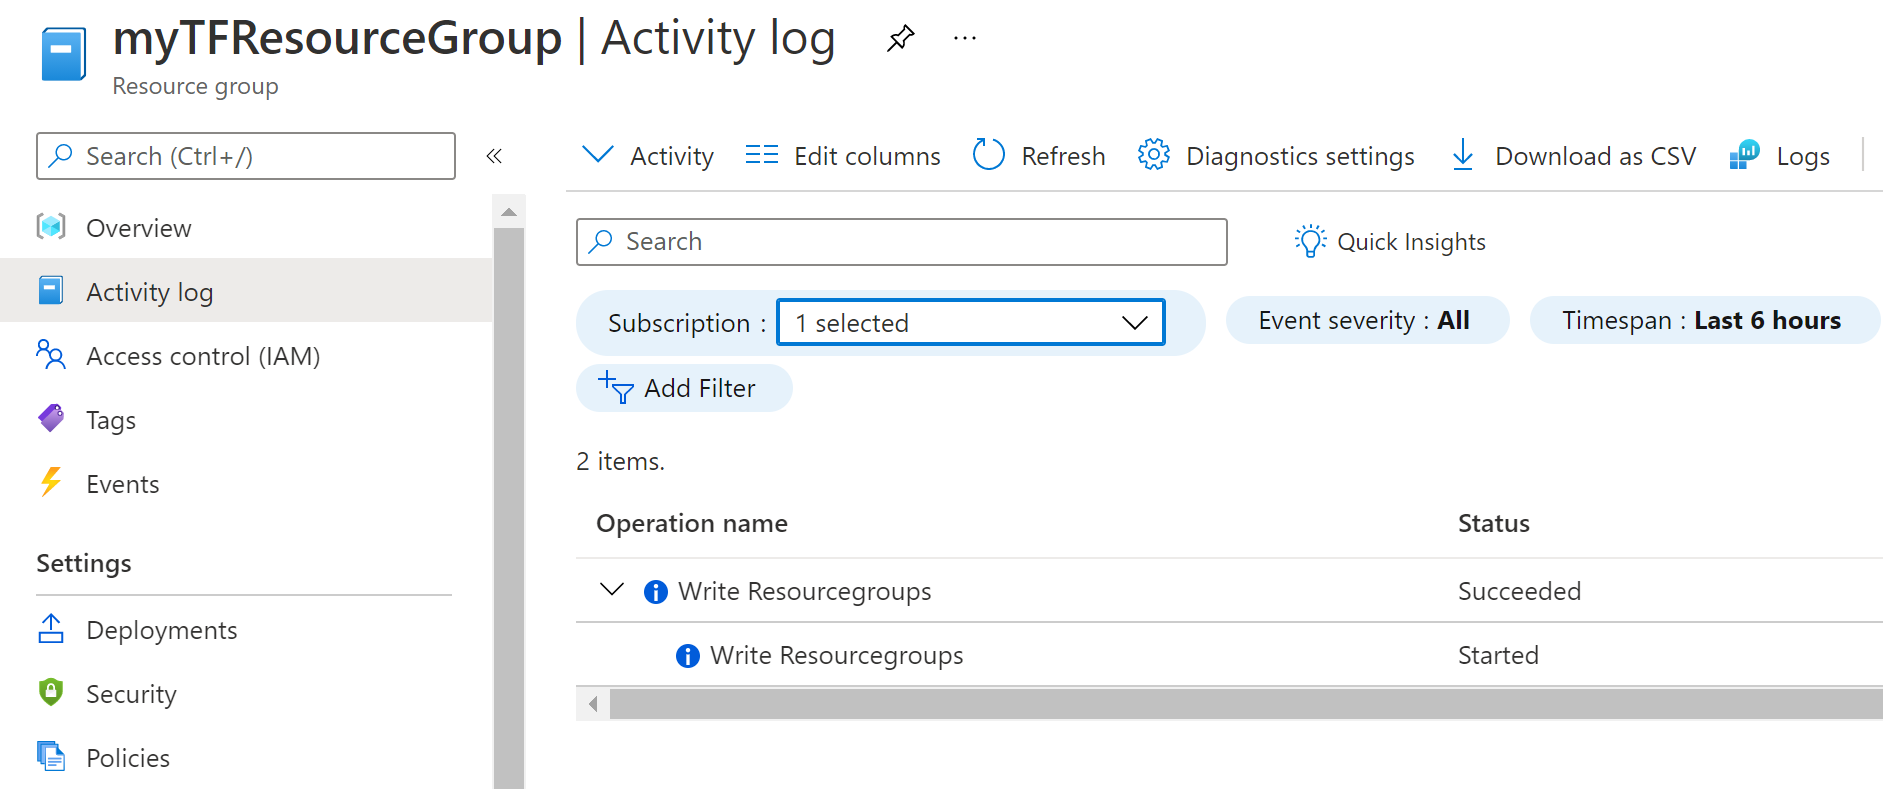This screenshot has height=789, width=1883.
Task: Download activity log as CSV
Action: coord(1463,155)
